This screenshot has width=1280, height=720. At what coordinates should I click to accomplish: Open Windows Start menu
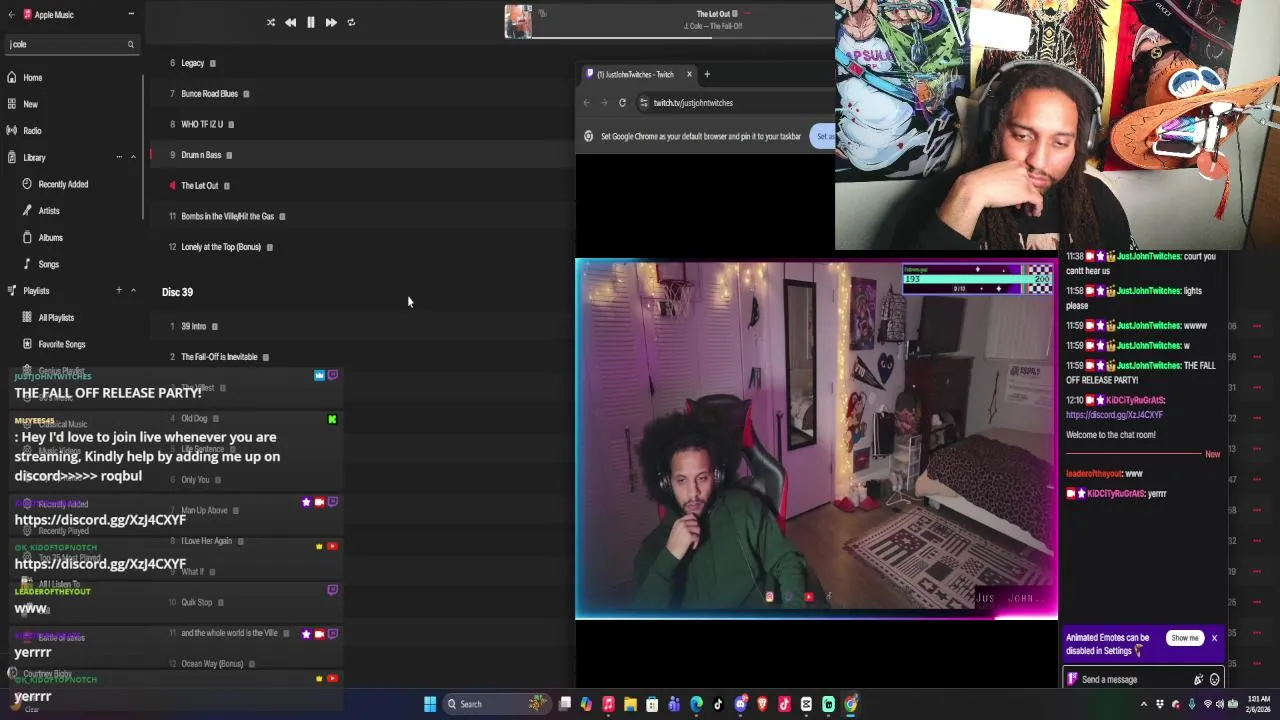430,704
